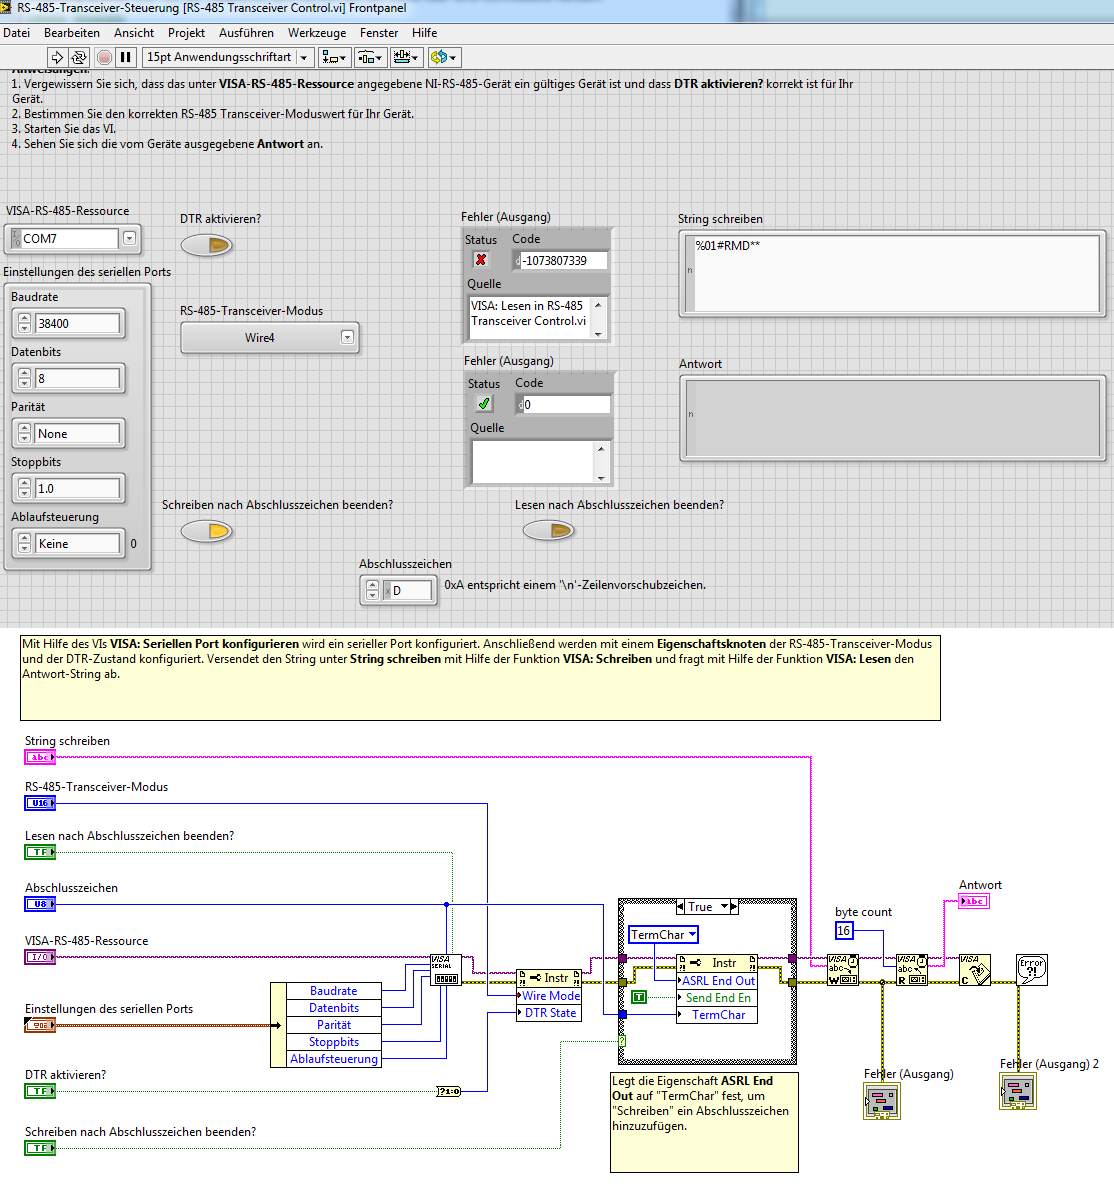The width and height of the screenshot is (1114, 1186).
Task: Open the application font dropdown
Action: point(304,57)
